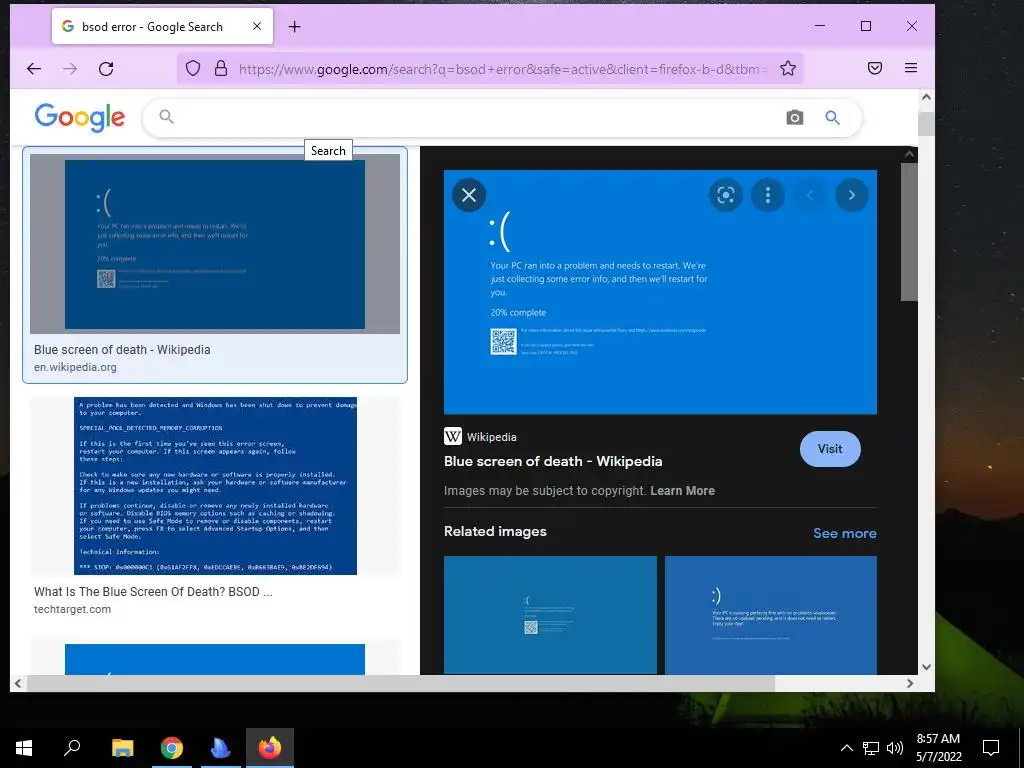Click the Visit button
Image resolution: width=1024 pixels, height=768 pixels.
(830, 449)
